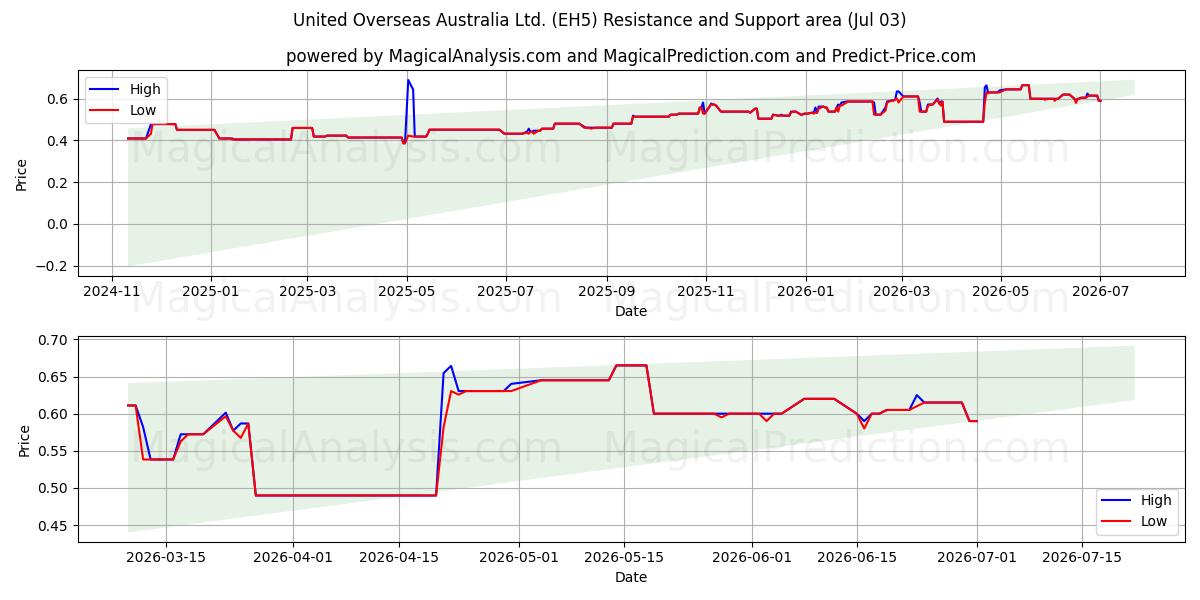Viewport: 1200px width, 600px height.
Task: Click the '2026-06-15' tick label
Action: (x=857, y=559)
